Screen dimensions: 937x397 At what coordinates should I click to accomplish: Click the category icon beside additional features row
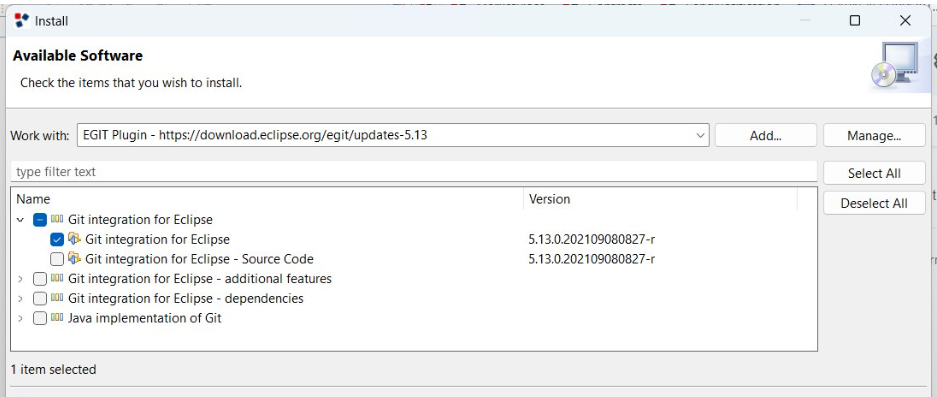[57, 279]
